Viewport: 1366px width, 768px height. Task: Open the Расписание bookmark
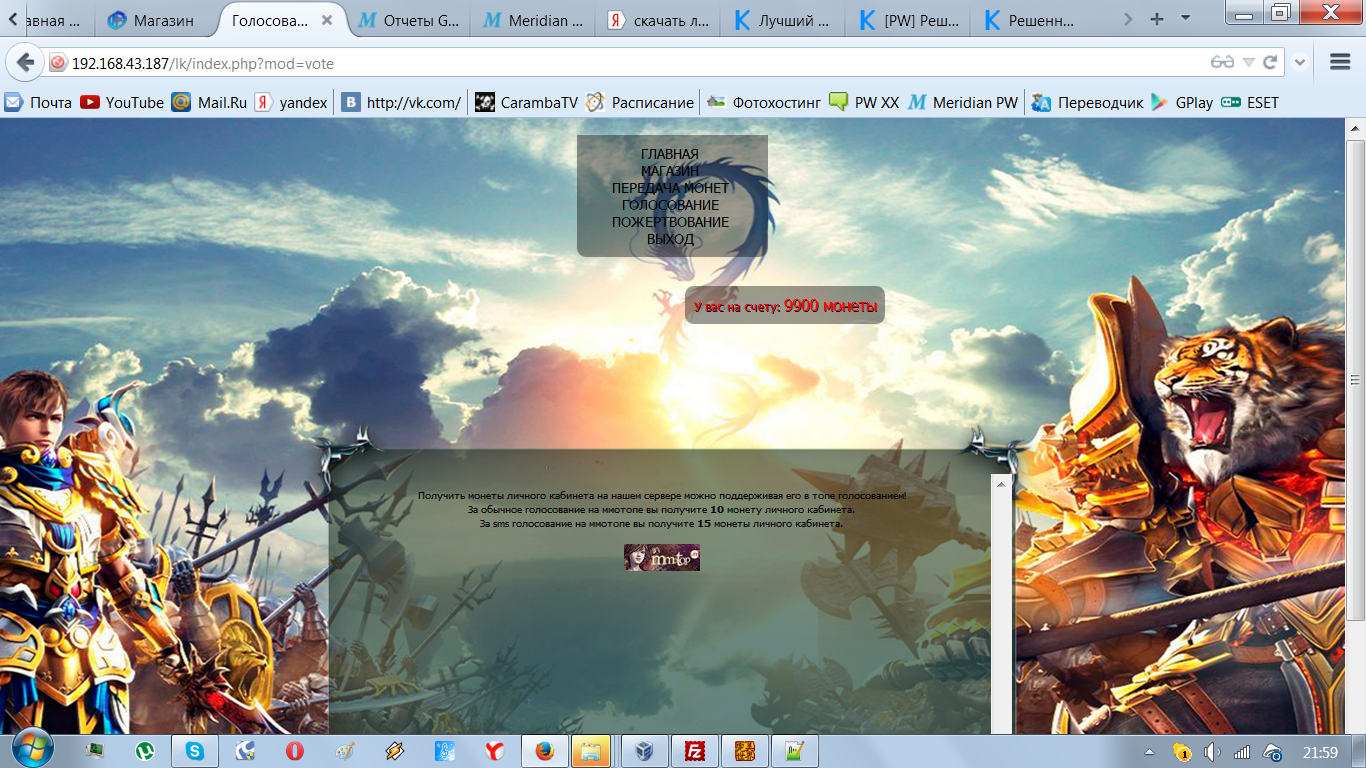[640, 102]
